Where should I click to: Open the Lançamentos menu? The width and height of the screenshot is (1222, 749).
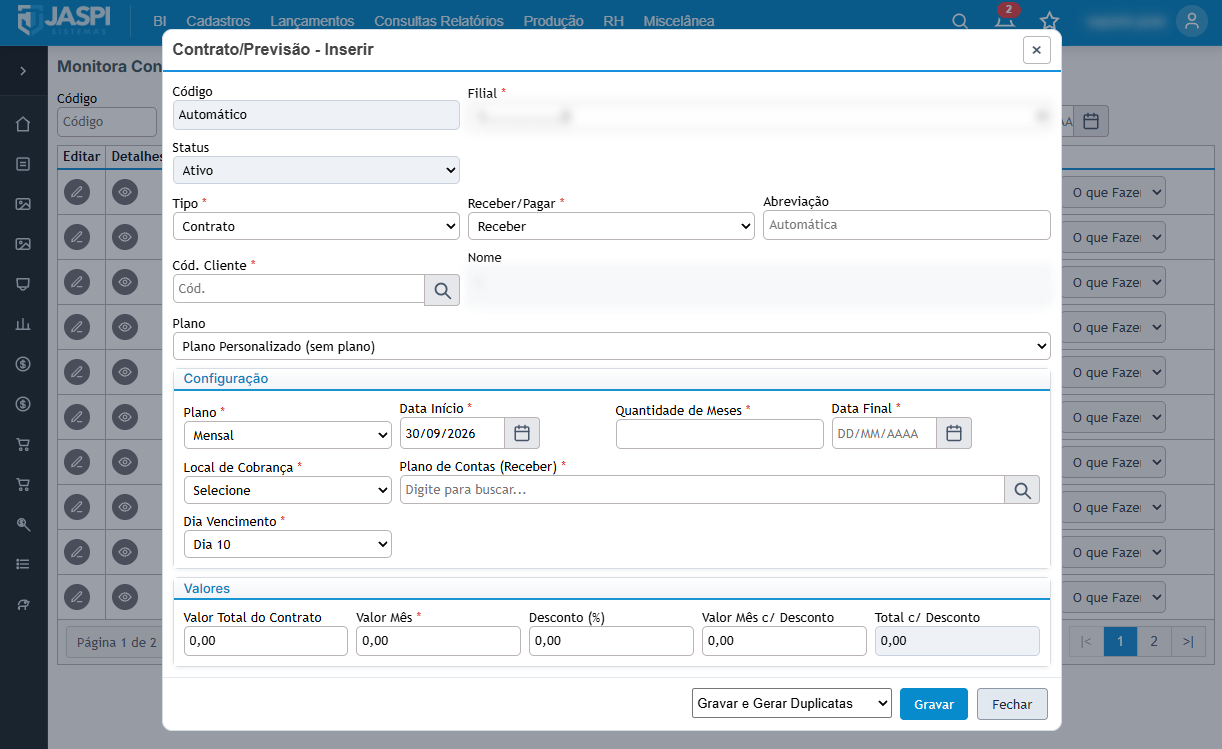[312, 21]
